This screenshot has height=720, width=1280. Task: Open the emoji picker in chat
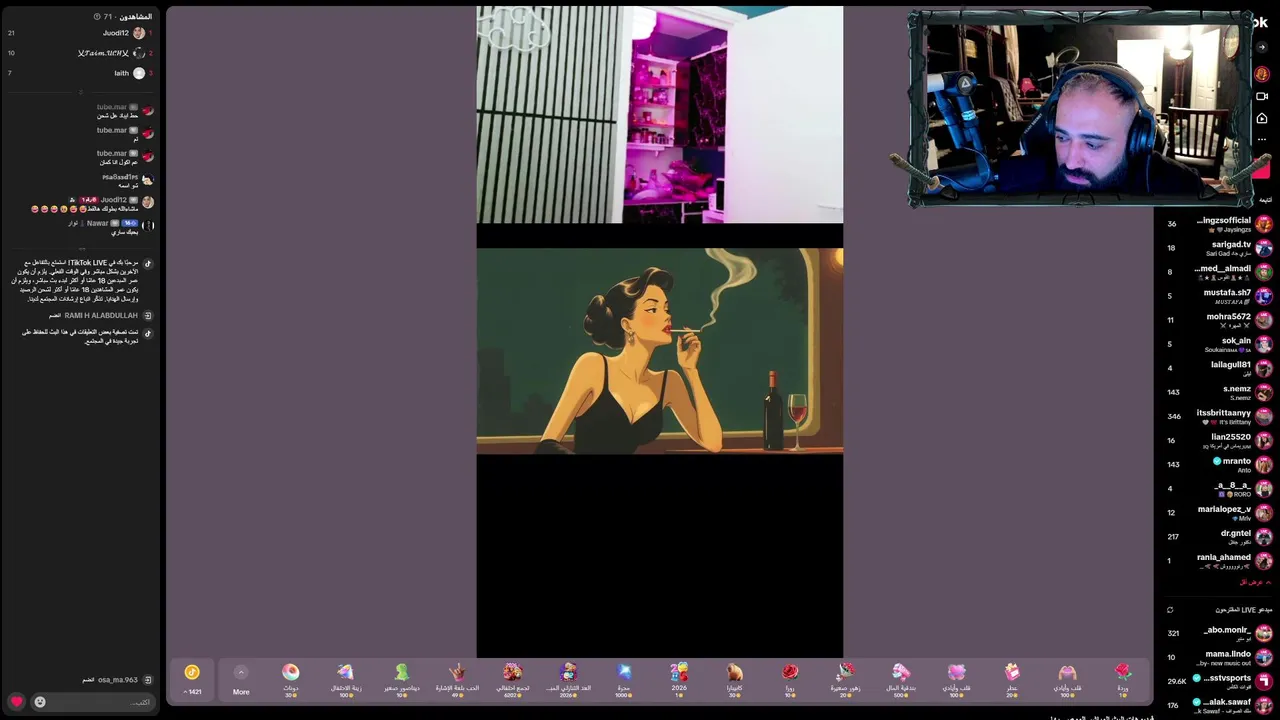pyautogui.click(x=40, y=702)
